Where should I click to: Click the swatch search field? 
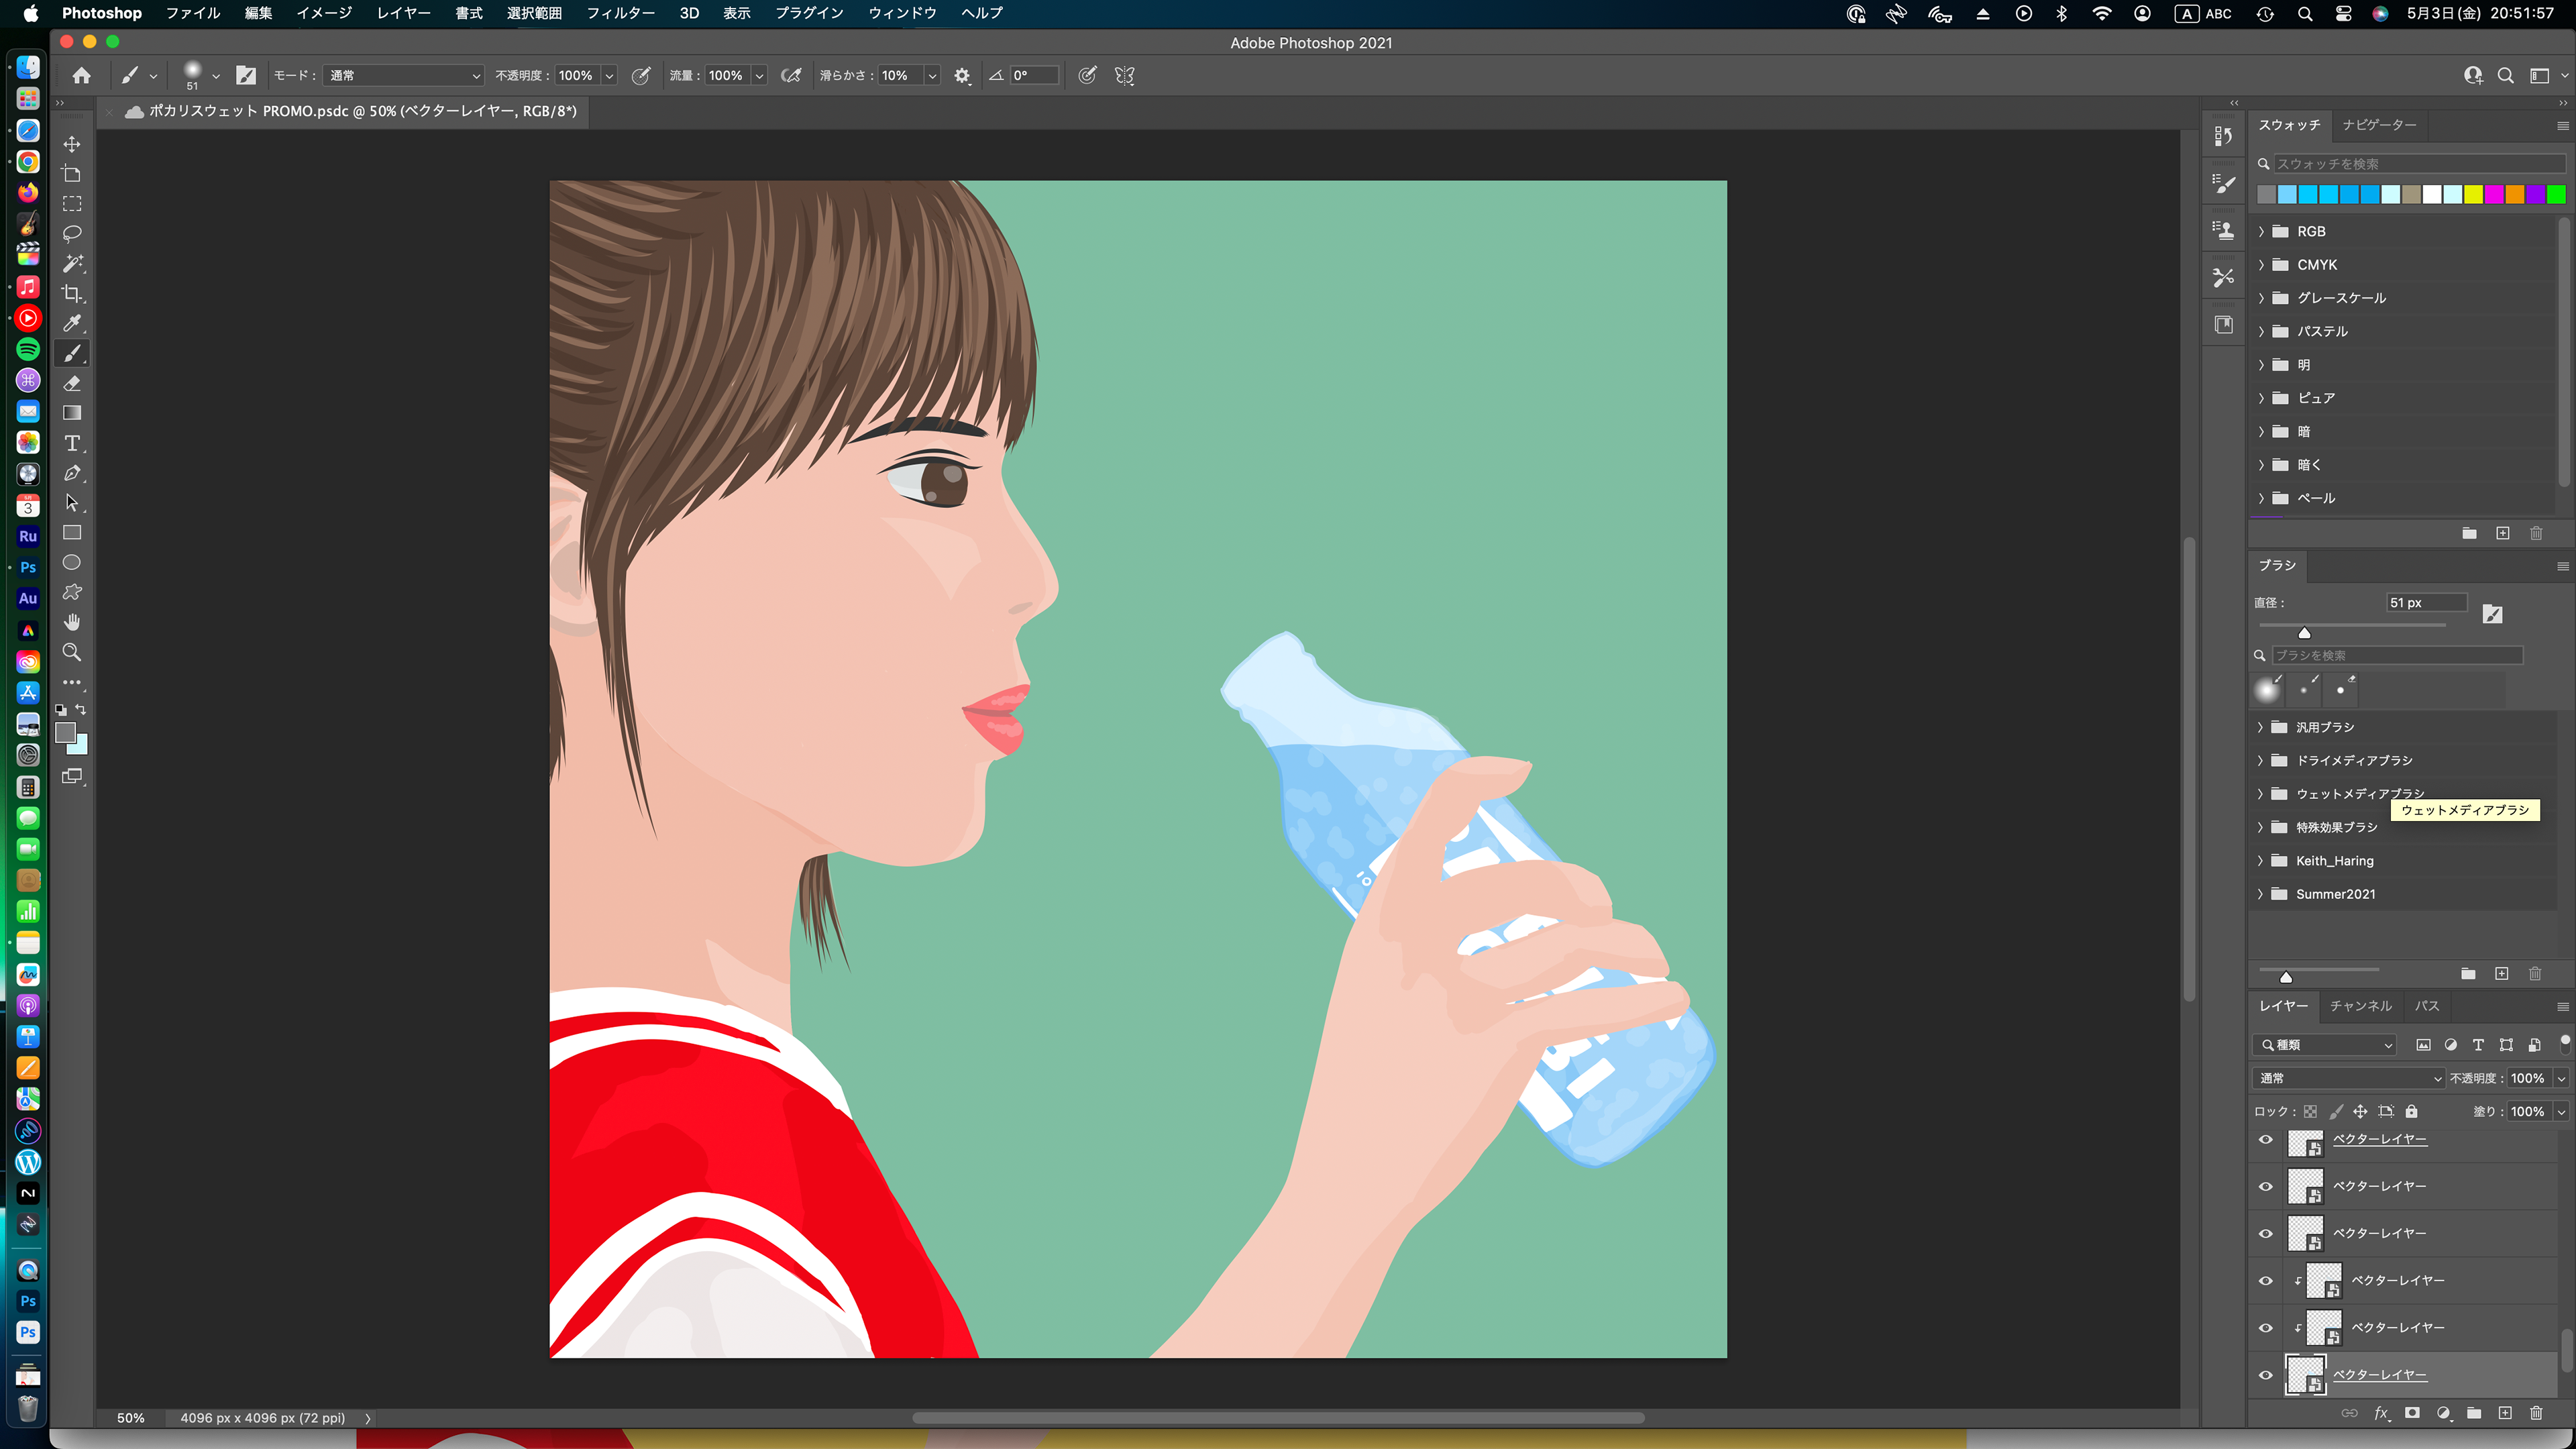click(x=2419, y=164)
